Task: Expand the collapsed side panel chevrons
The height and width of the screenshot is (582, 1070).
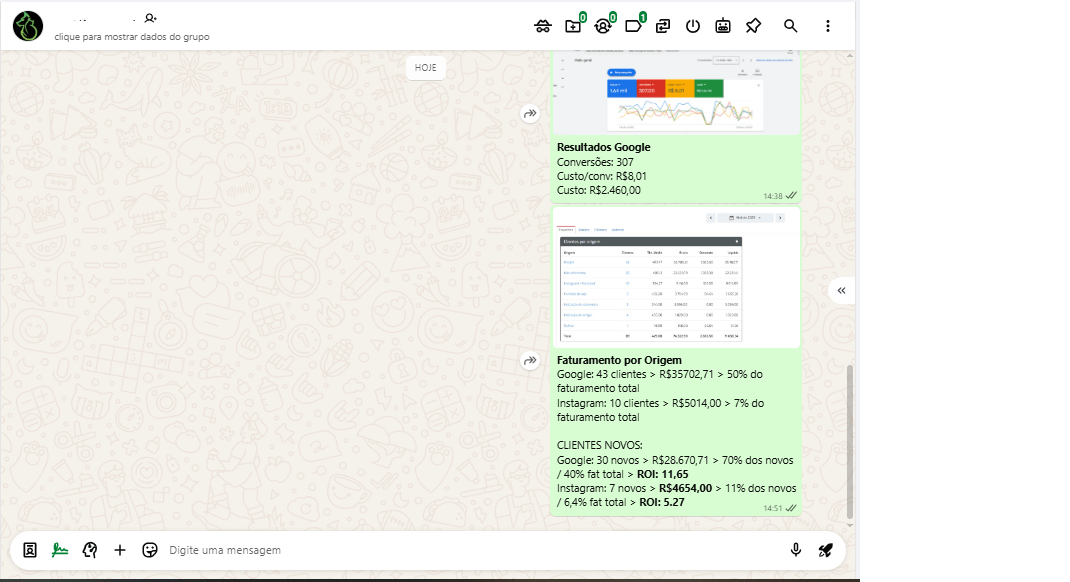Action: (x=842, y=290)
